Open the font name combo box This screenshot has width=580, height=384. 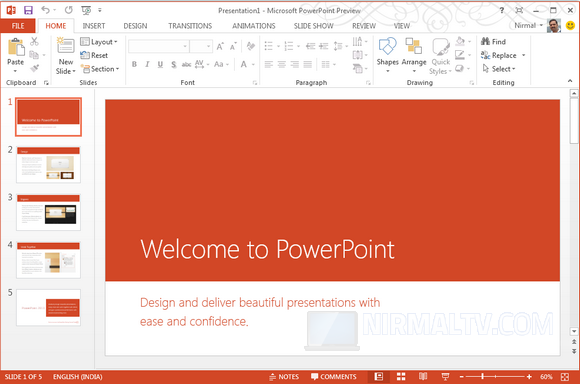pyautogui.click(x=159, y=46)
